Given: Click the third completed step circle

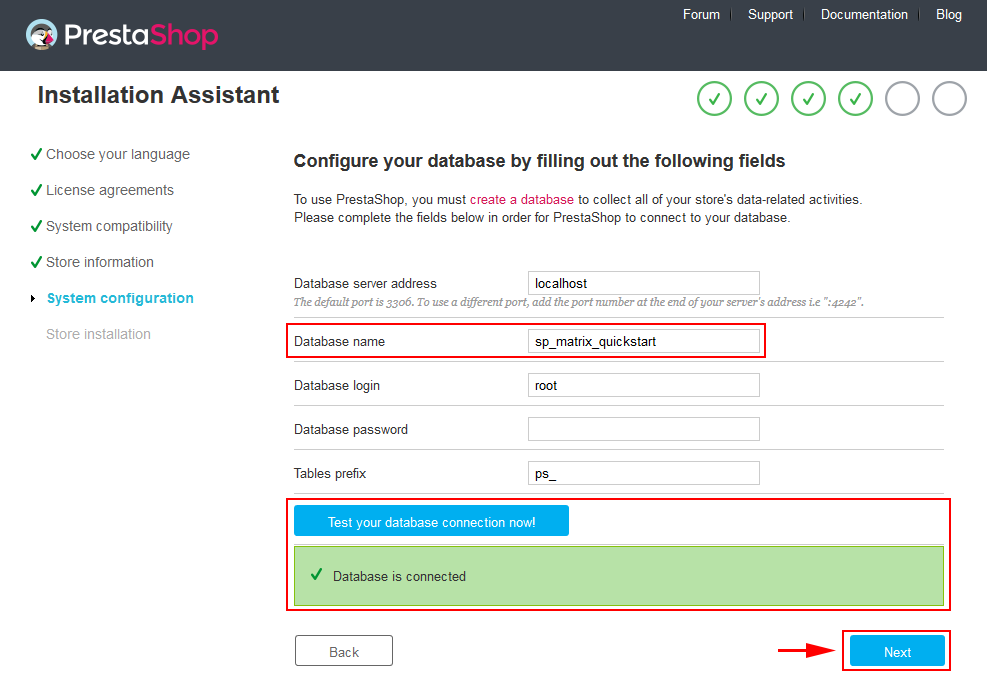Looking at the screenshot, I should 808,99.
